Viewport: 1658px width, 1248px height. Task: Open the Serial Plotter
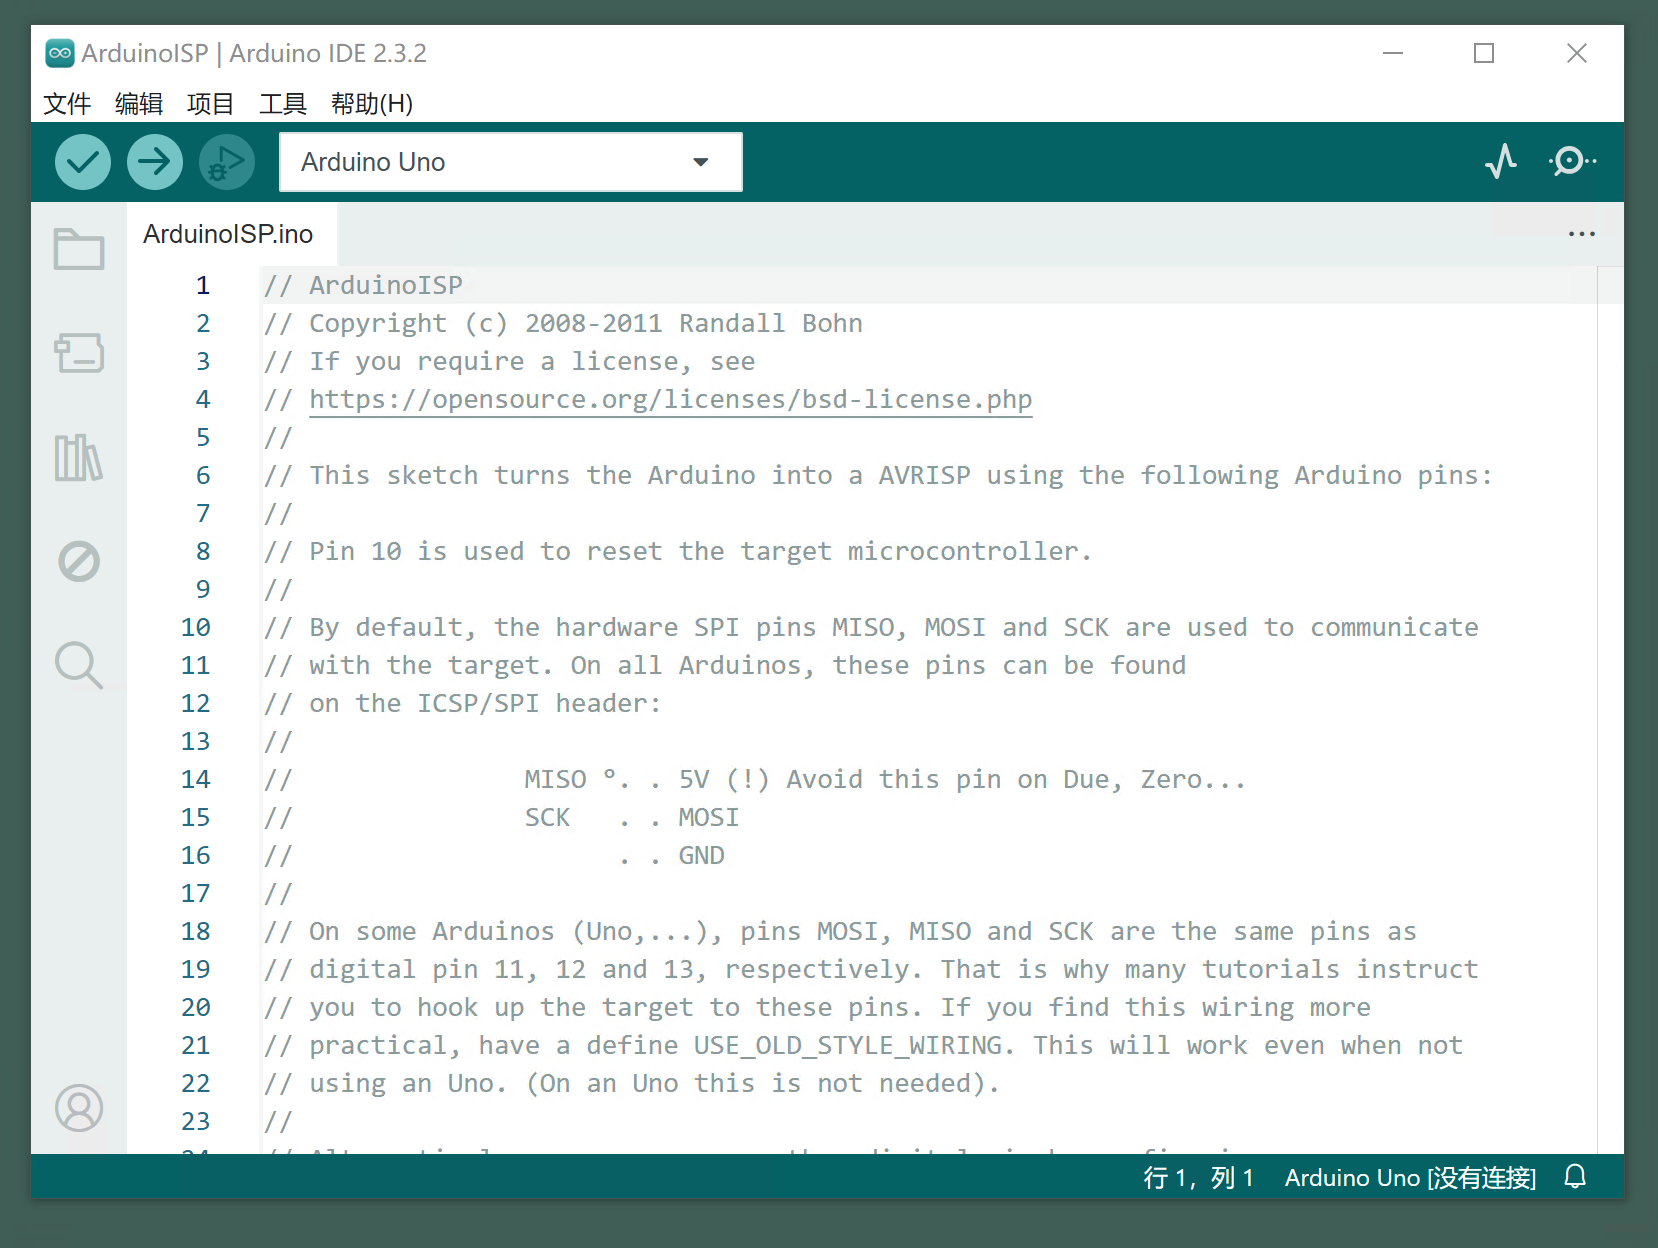click(1500, 161)
